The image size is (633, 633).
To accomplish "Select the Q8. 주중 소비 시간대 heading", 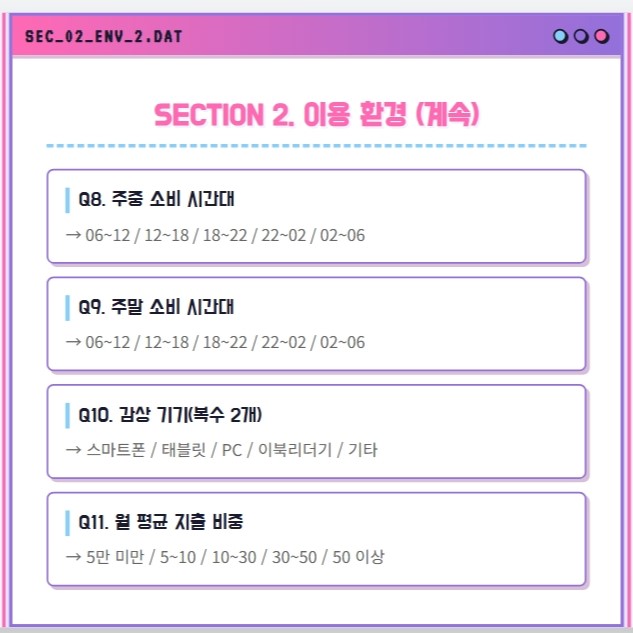I will click(156, 199).
